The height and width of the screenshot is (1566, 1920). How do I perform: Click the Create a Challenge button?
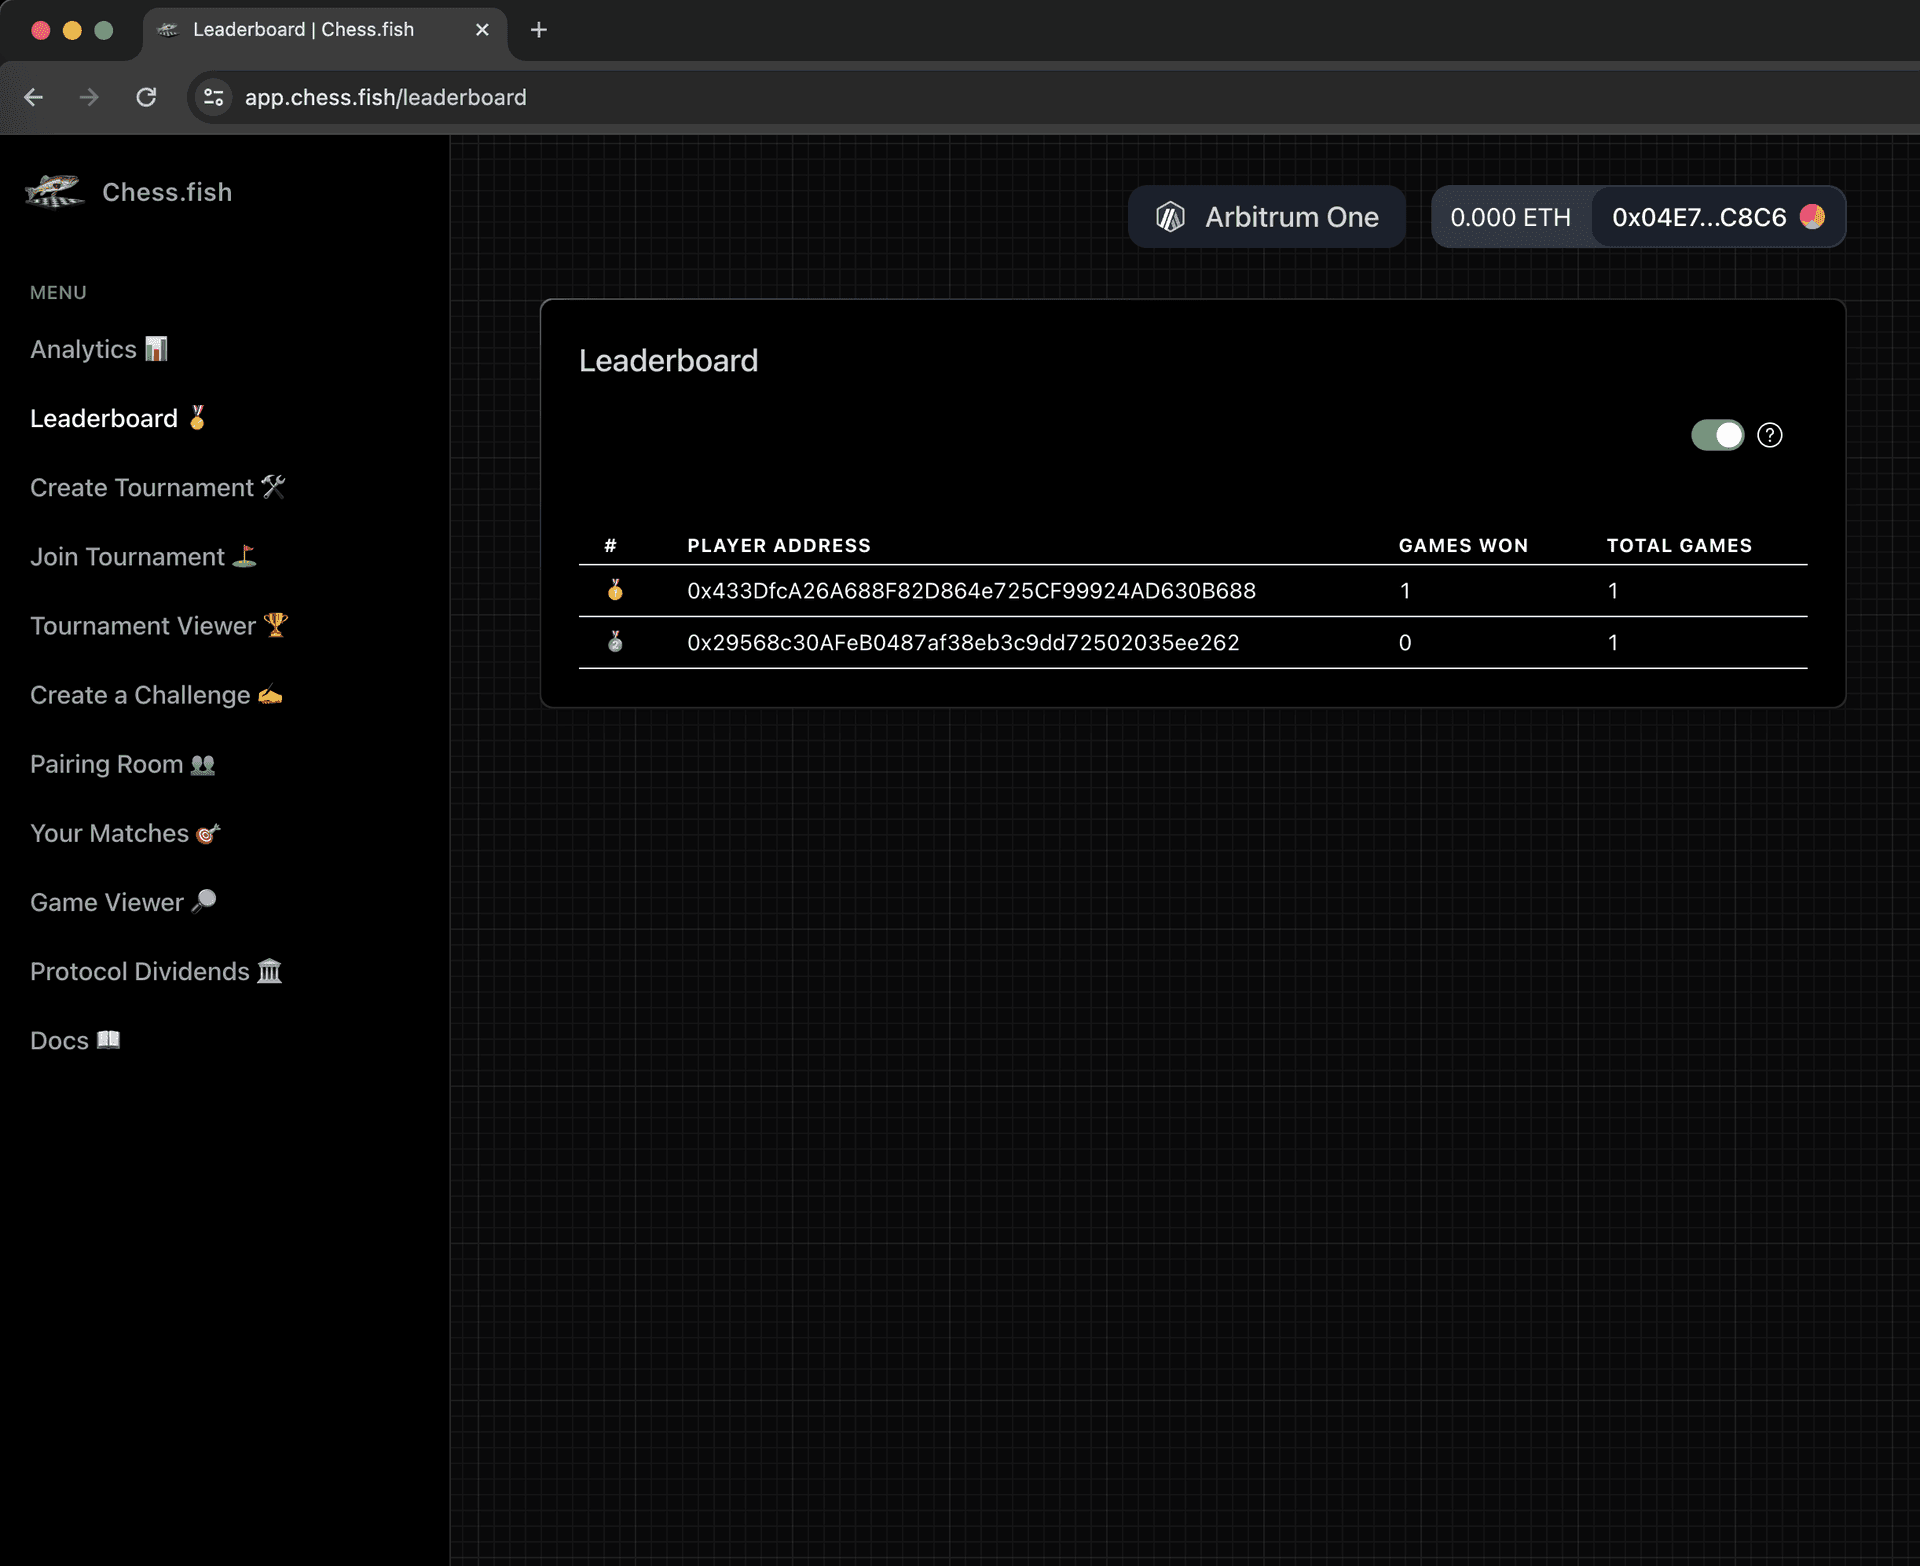tap(156, 694)
